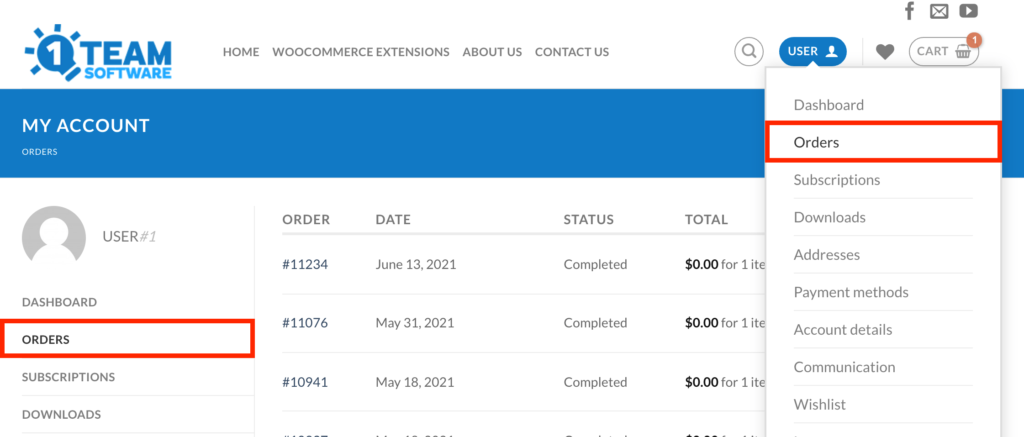Open the Contact Us page
This screenshot has height=437, width=1024.
pos(572,52)
